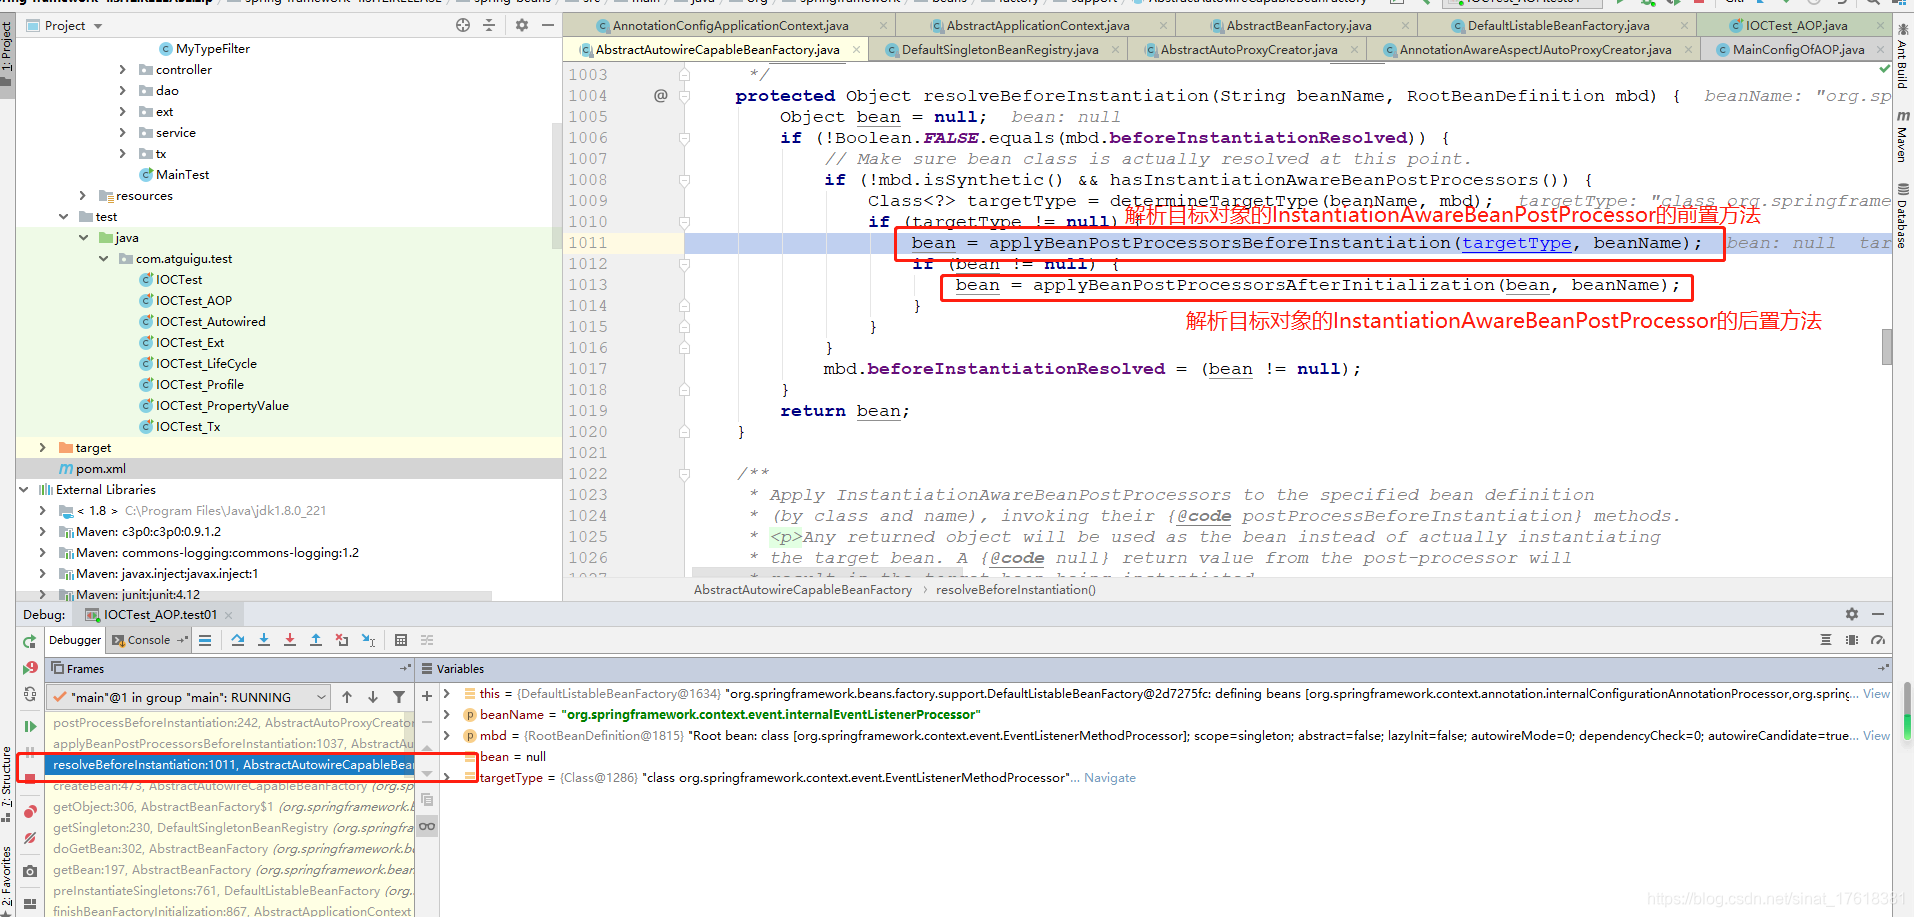Restore the Frames view with the arrow icon
Viewport: 1914px width, 917px height.
pos(405,668)
